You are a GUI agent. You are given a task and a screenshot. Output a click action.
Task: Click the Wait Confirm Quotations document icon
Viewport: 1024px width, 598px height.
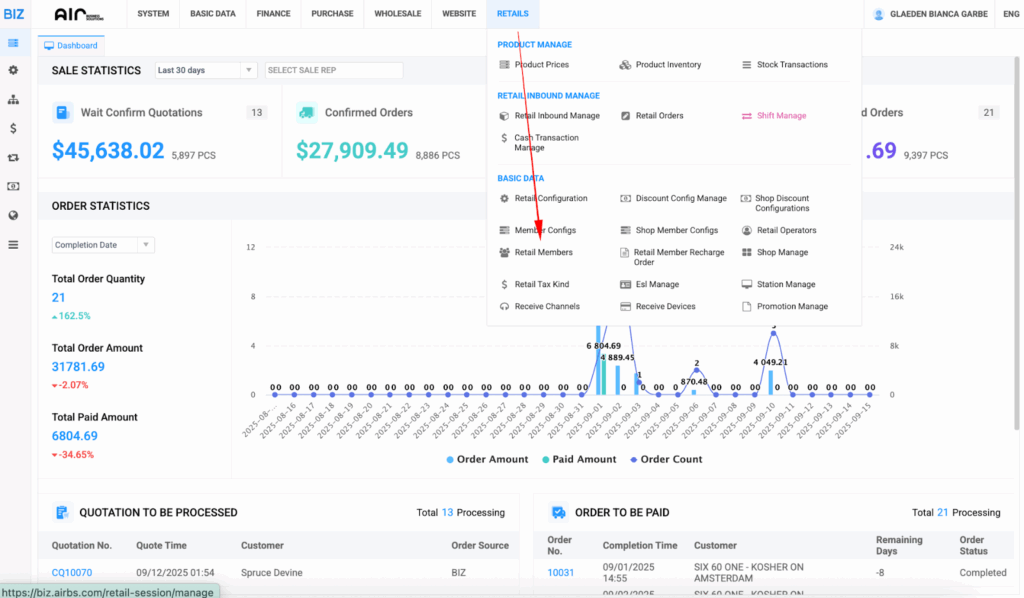(x=63, y=113)
